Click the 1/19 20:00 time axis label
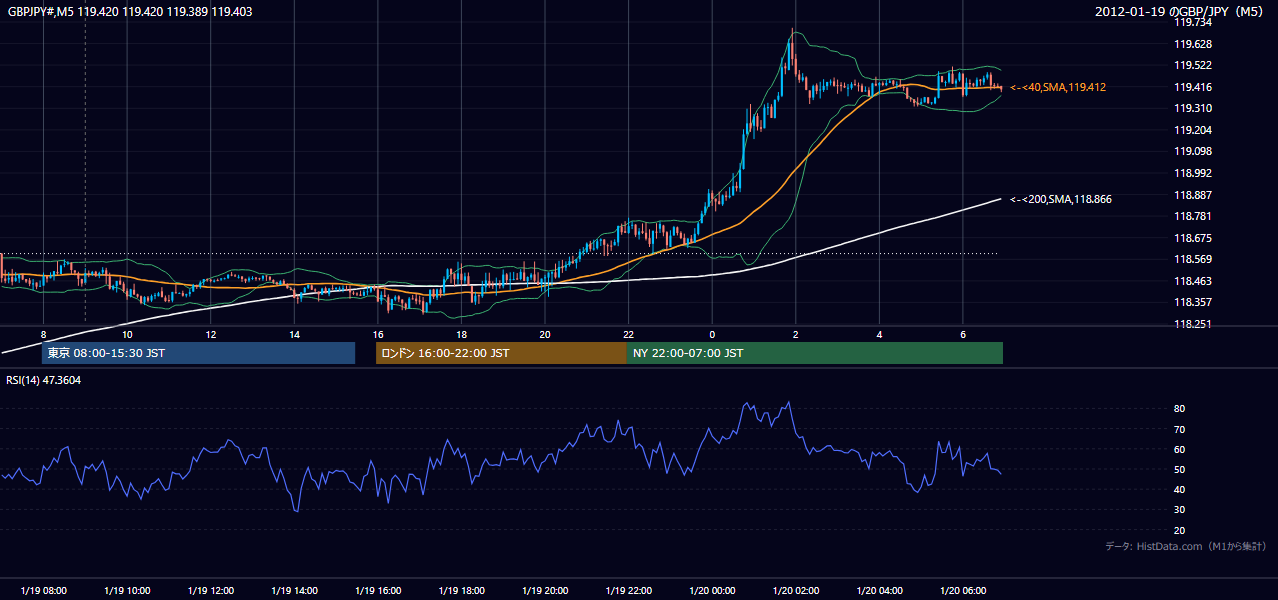This screenshot has height=600, width=1278. click(545, 591)
